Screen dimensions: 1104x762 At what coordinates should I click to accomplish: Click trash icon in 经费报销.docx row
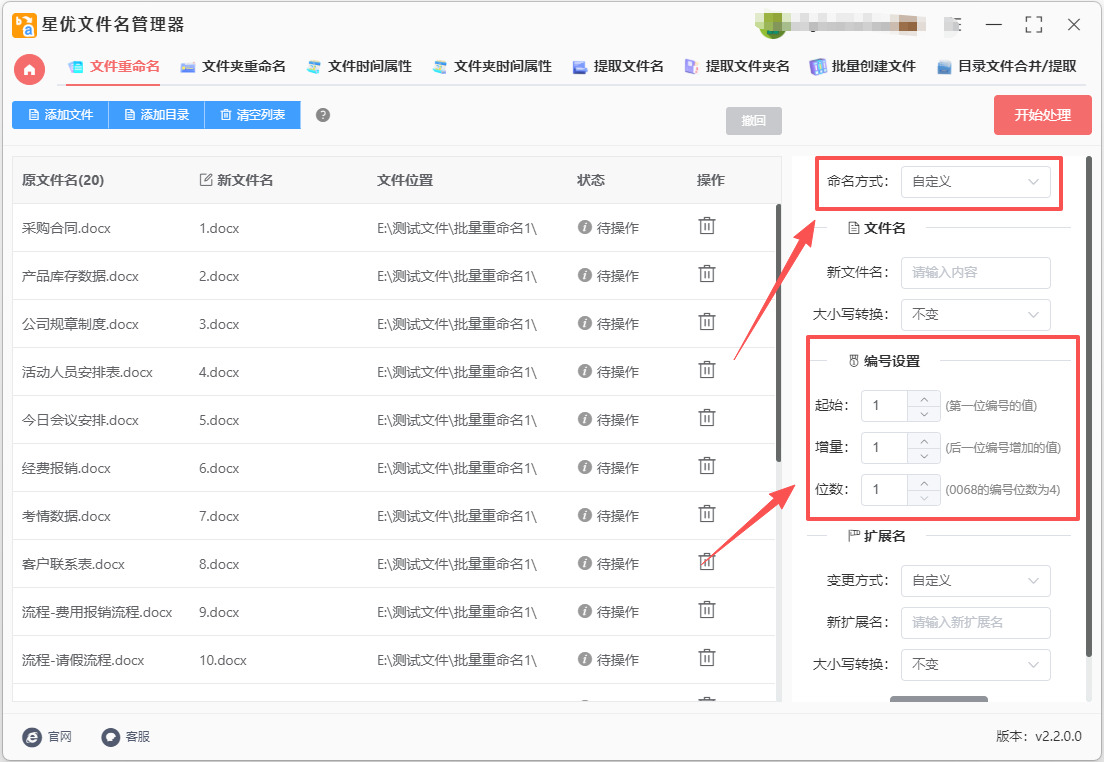point(706,466)
